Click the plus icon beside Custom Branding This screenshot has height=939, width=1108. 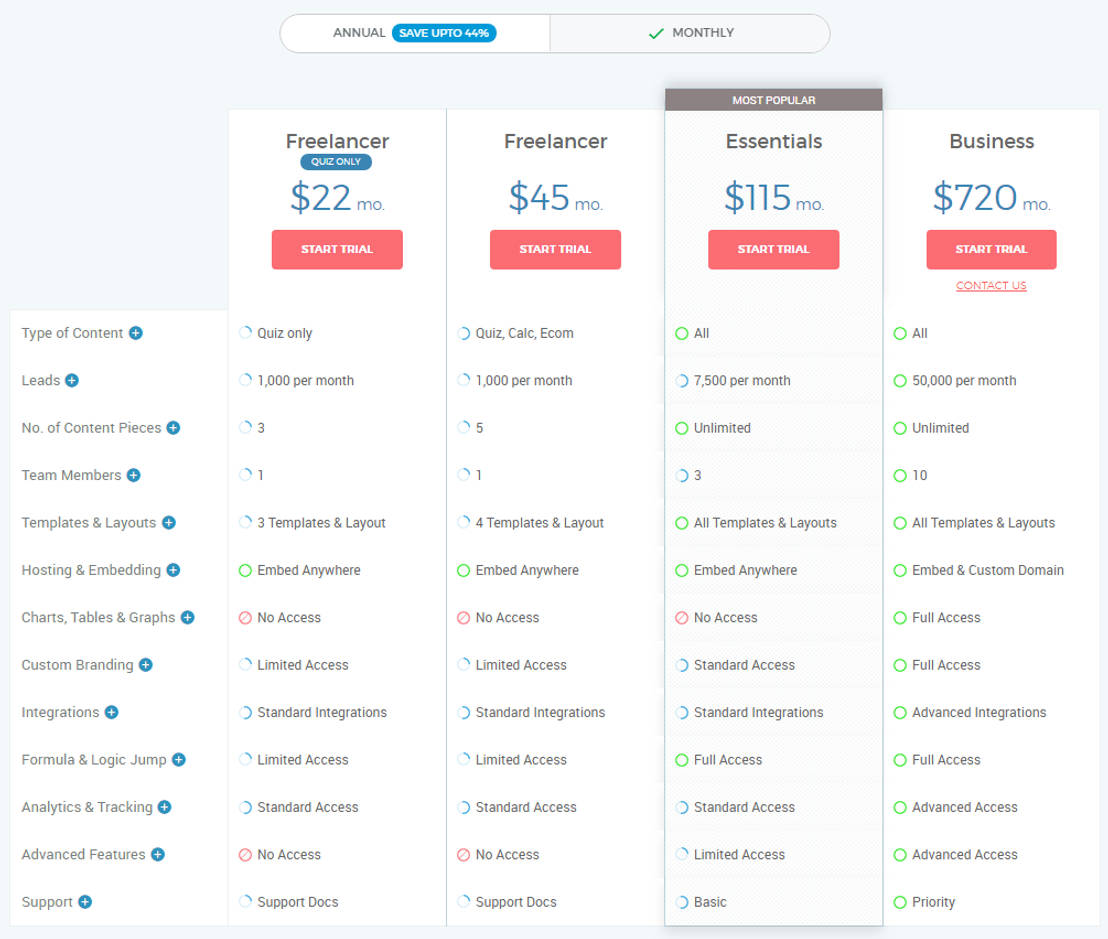tap(145, 665)
